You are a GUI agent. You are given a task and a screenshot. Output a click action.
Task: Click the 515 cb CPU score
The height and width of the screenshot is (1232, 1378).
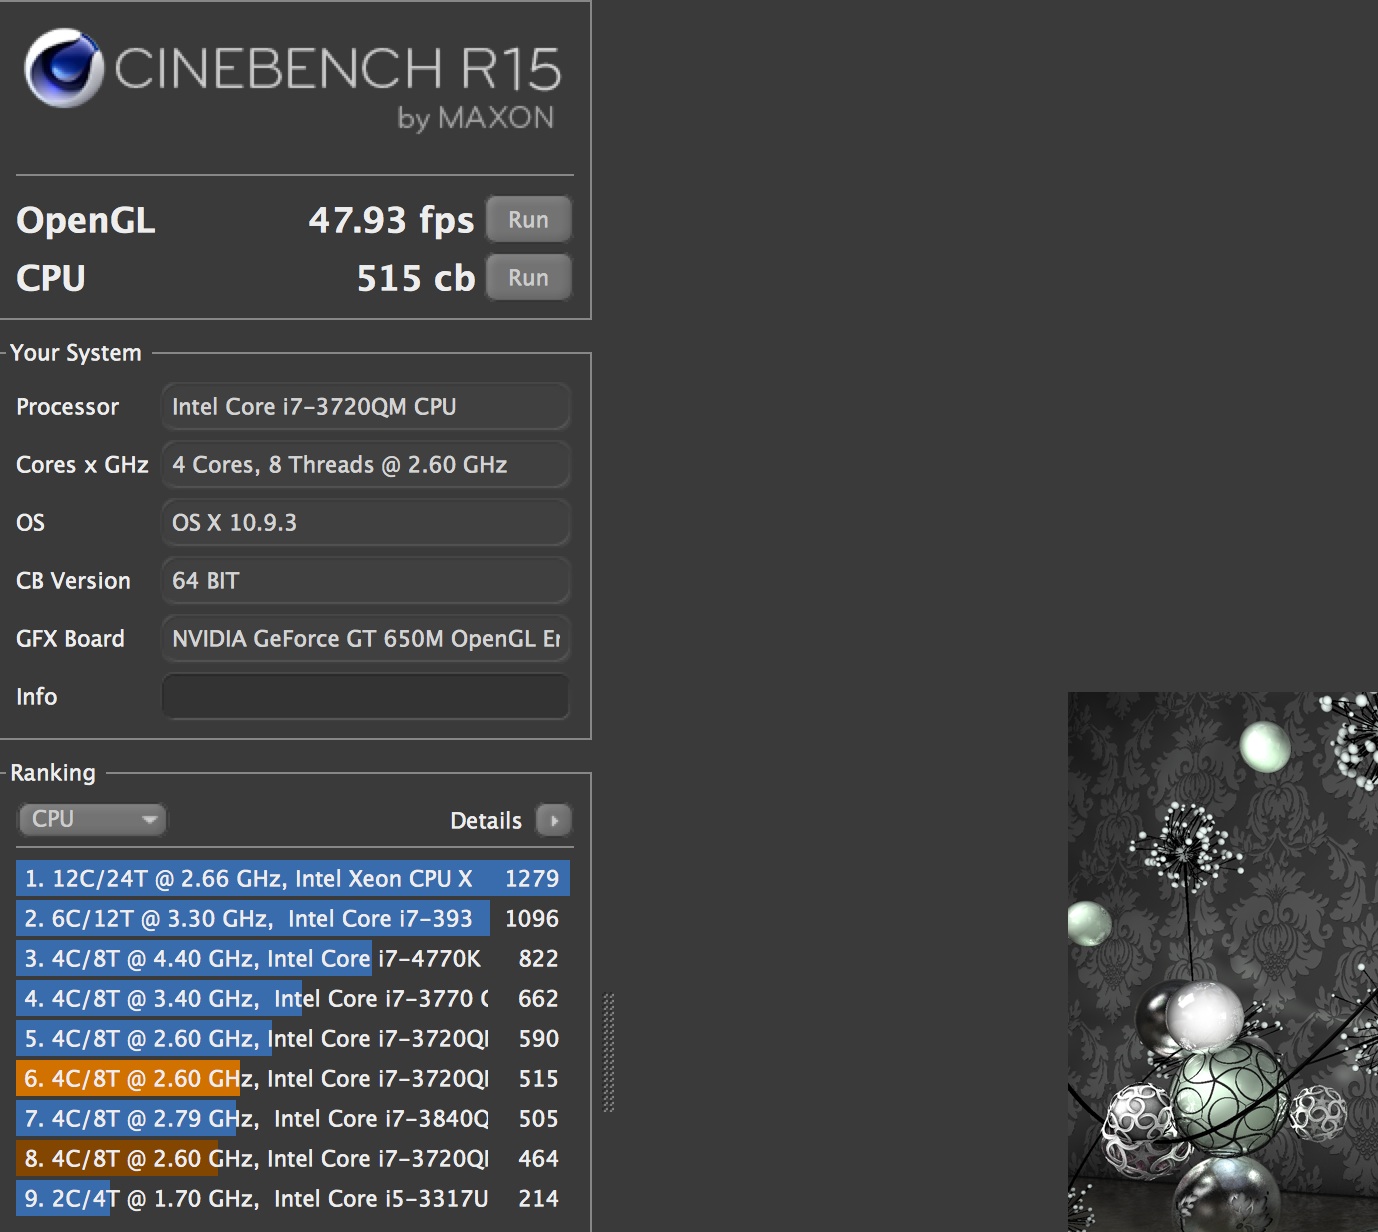(416, 278)
